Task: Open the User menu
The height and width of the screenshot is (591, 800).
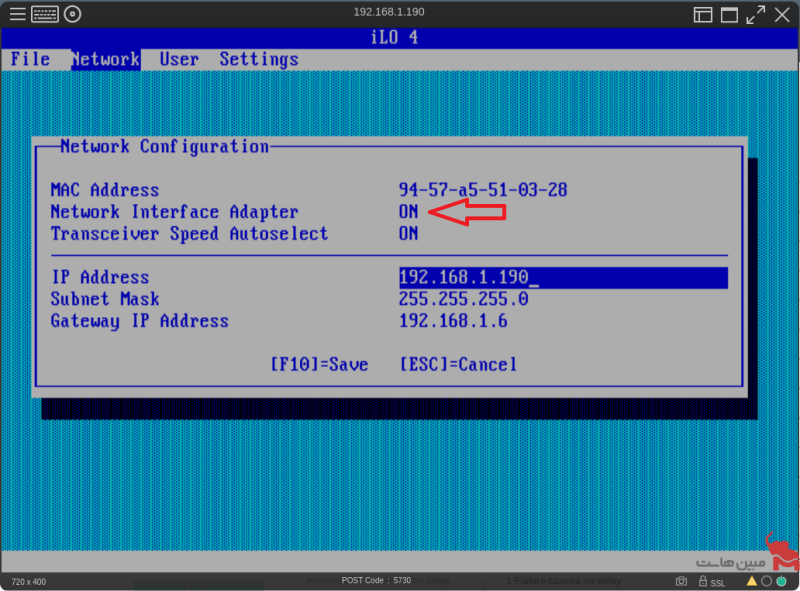Action: pos(179,59)
